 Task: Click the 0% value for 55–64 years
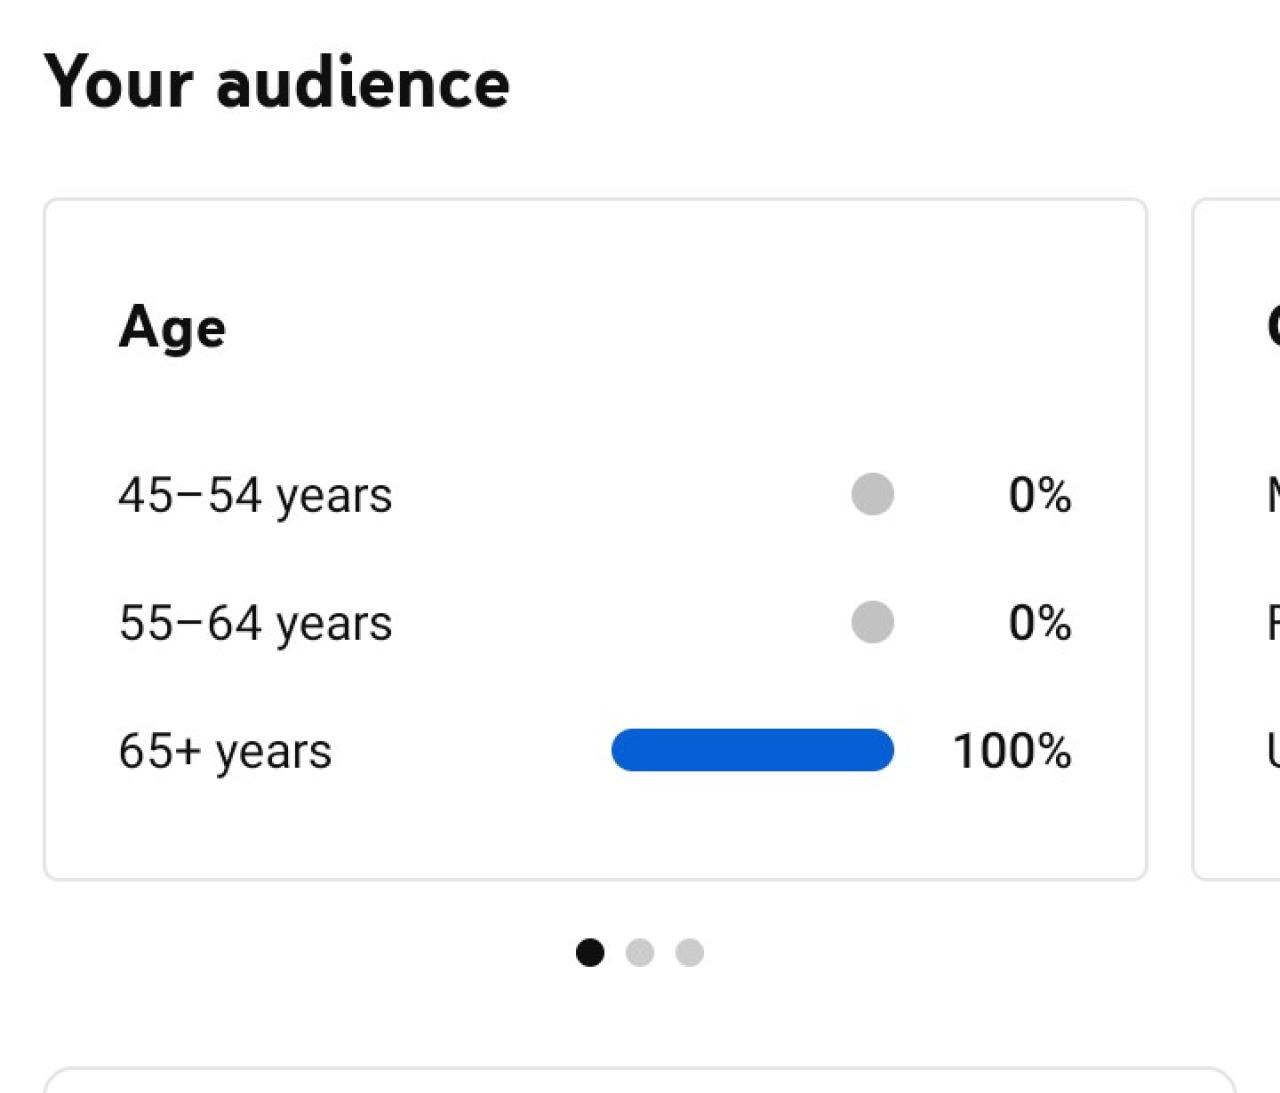(x=1040, y=623)
